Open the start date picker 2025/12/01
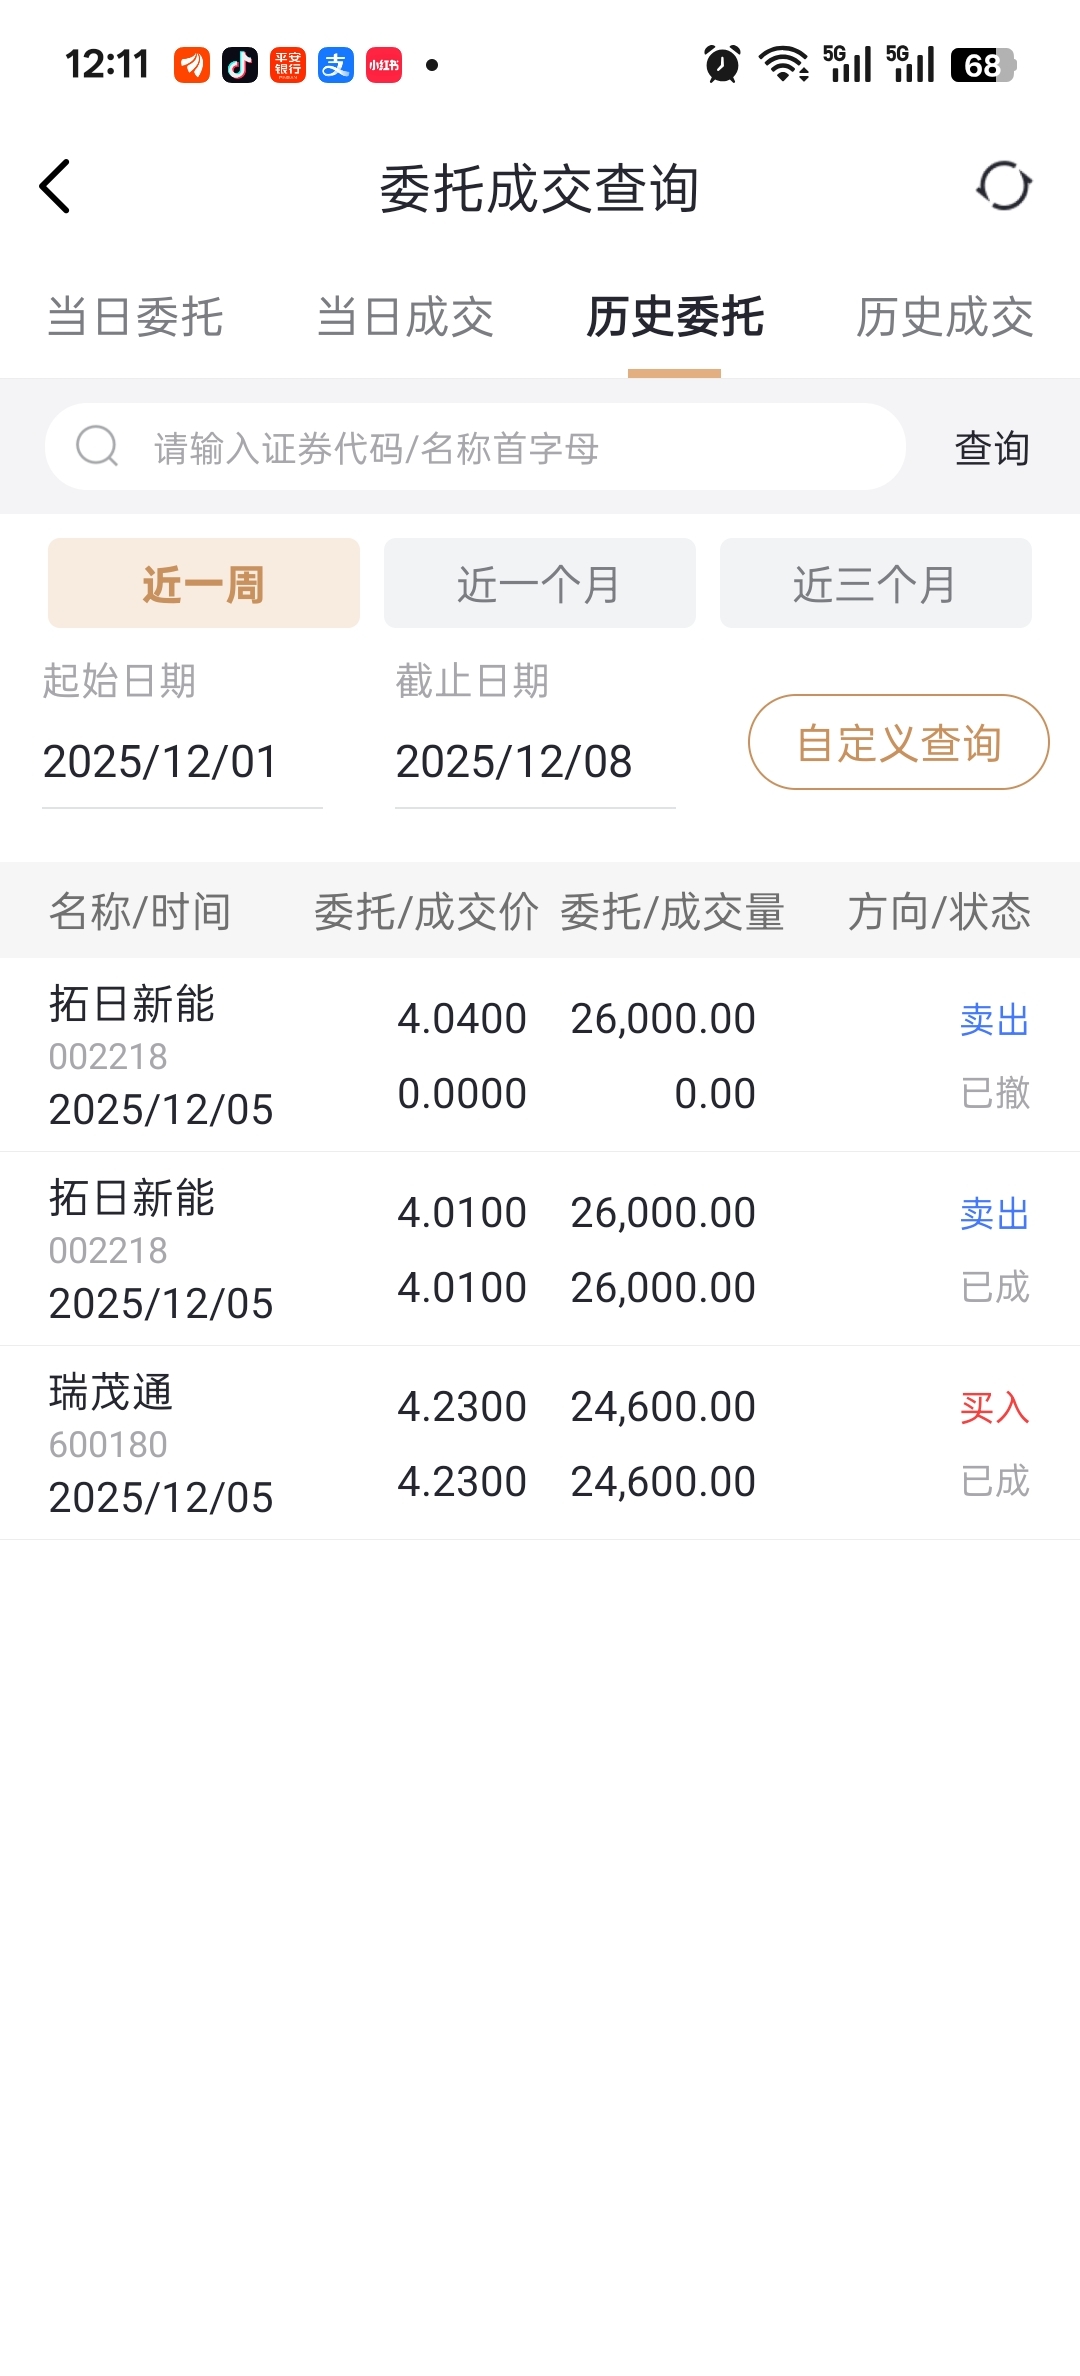 pyautogui.click(x=182, y=762)
